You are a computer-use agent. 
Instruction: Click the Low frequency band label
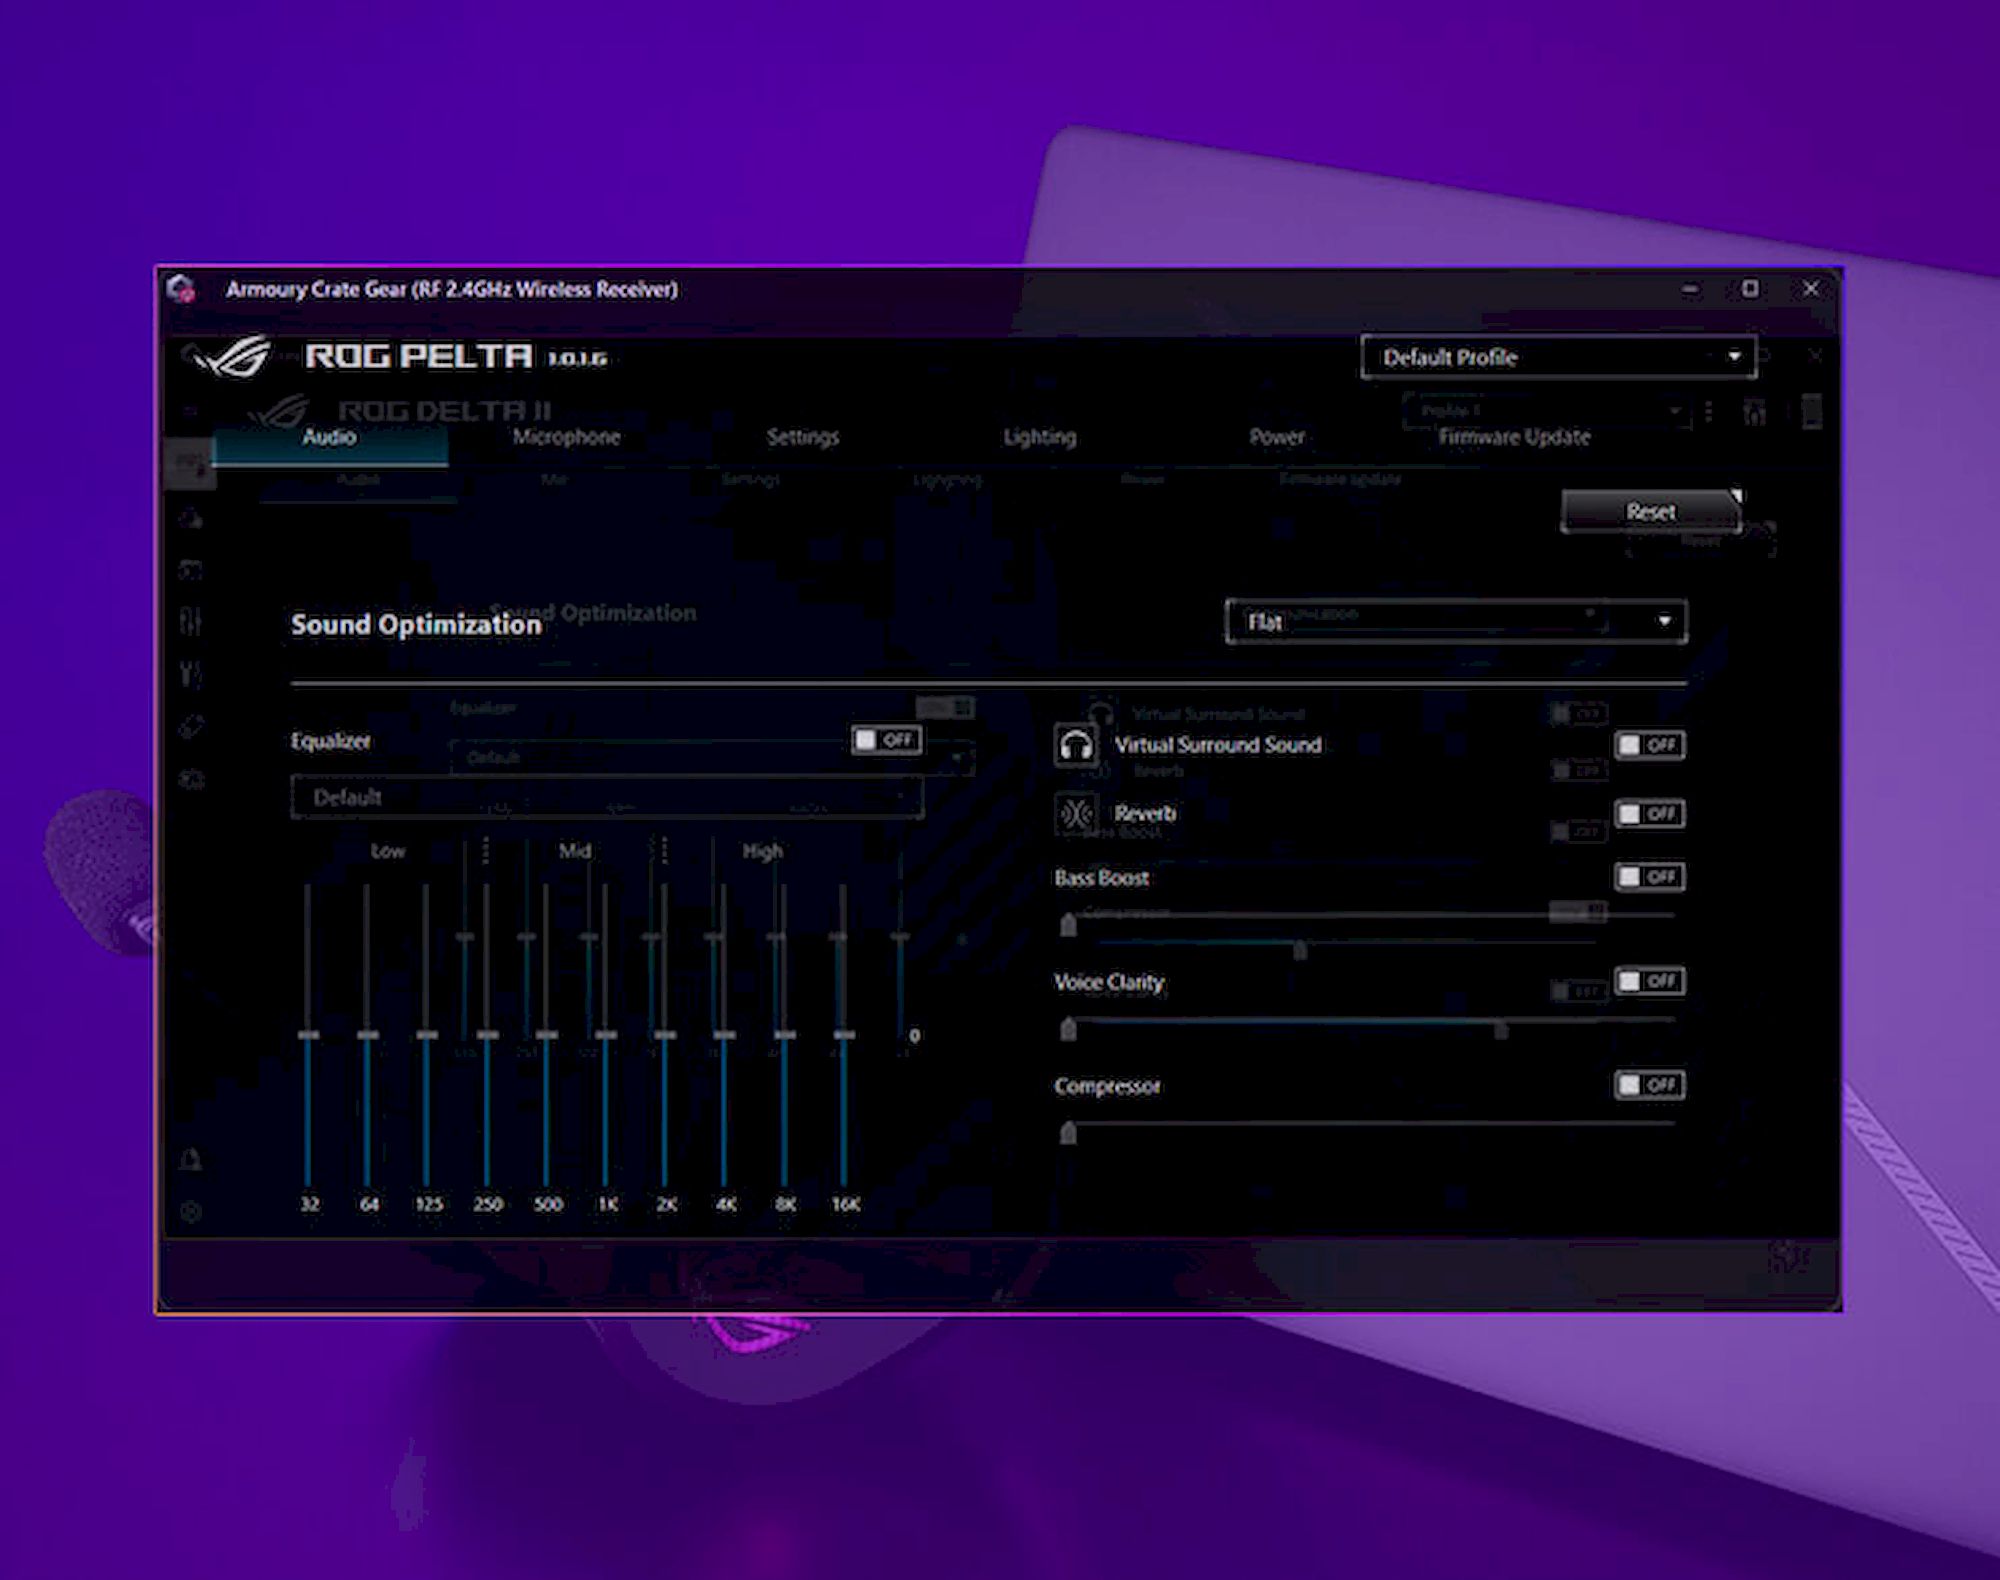click(388, 851)
